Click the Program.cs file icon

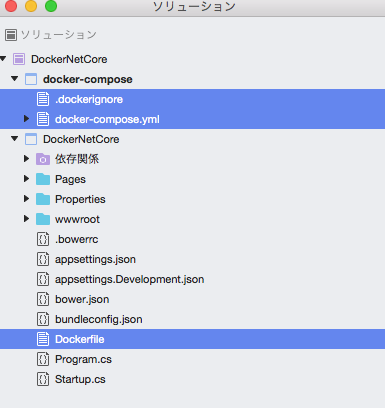43,359
